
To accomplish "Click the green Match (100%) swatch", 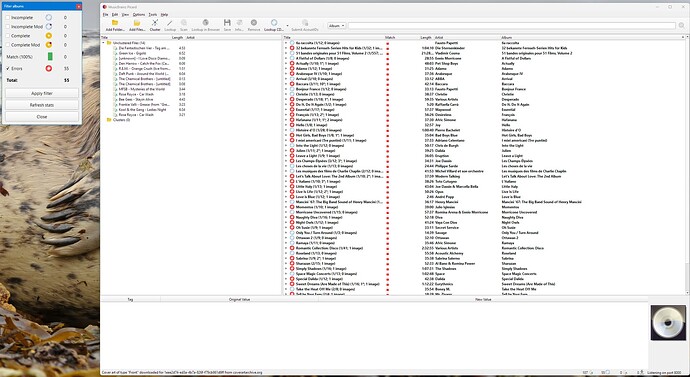I will [50, 57].
